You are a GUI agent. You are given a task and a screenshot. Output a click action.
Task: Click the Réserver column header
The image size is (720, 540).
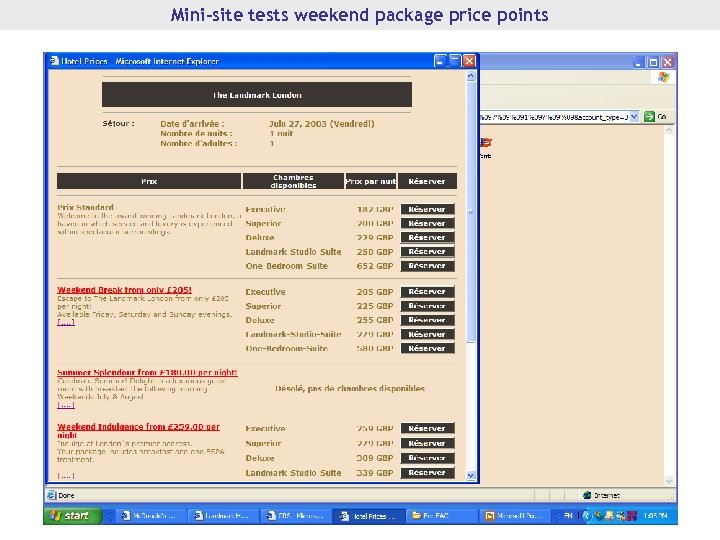(427, 181)
